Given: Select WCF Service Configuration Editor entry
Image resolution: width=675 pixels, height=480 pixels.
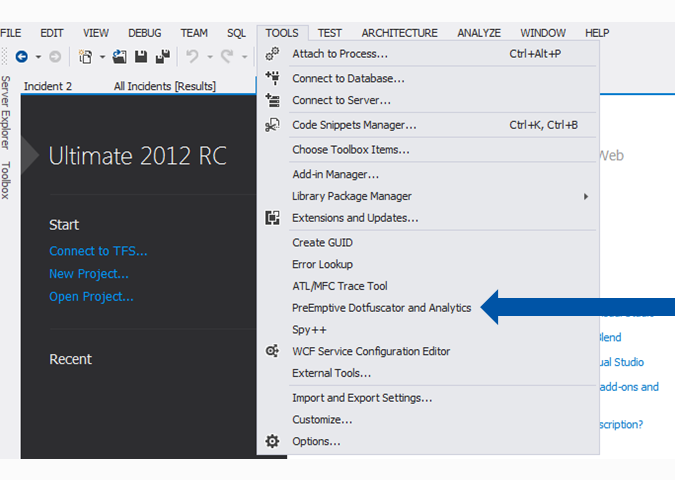Looking at the screenshot, I should pos(428,351).
